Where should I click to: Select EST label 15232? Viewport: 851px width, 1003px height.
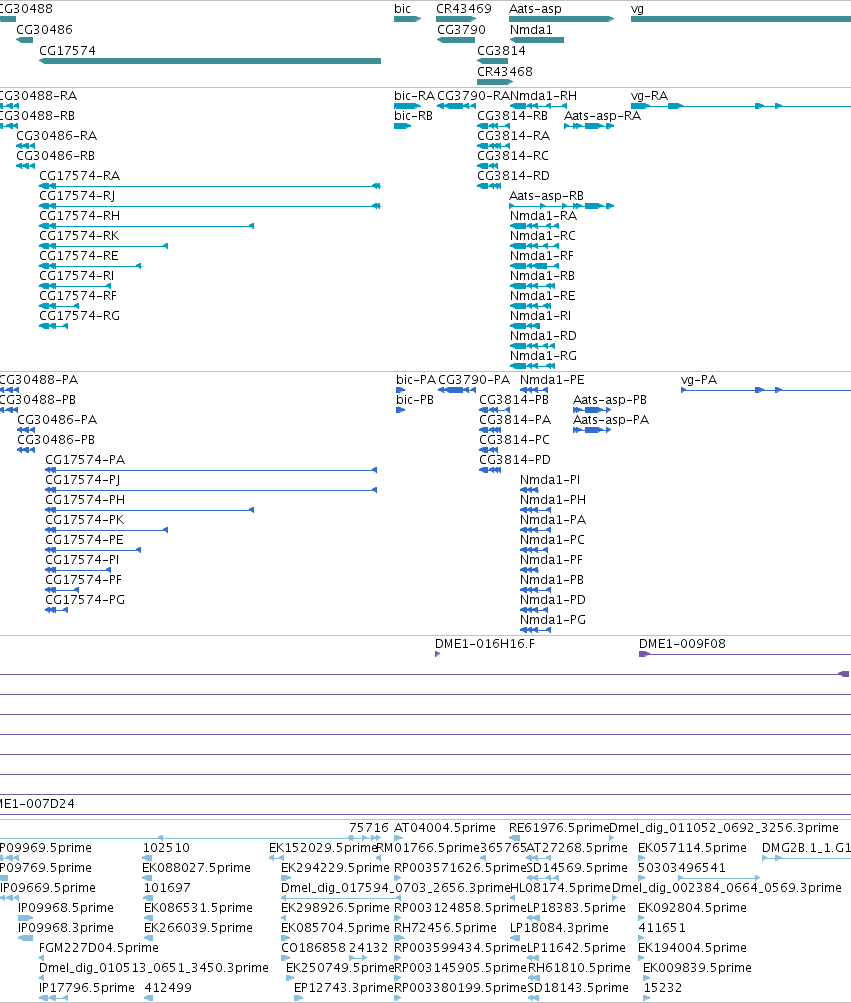click(x=663, y=988)
